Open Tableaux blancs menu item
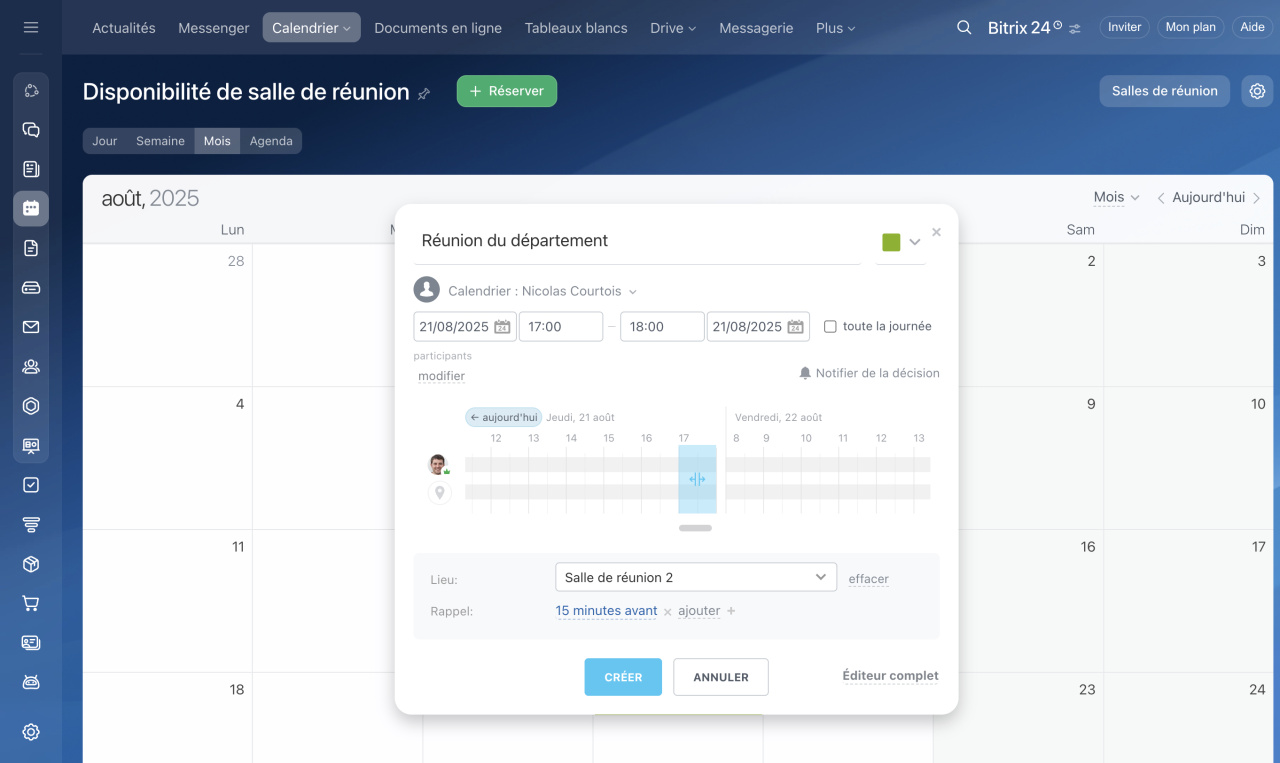1280x763 pixels. [576, 28]
